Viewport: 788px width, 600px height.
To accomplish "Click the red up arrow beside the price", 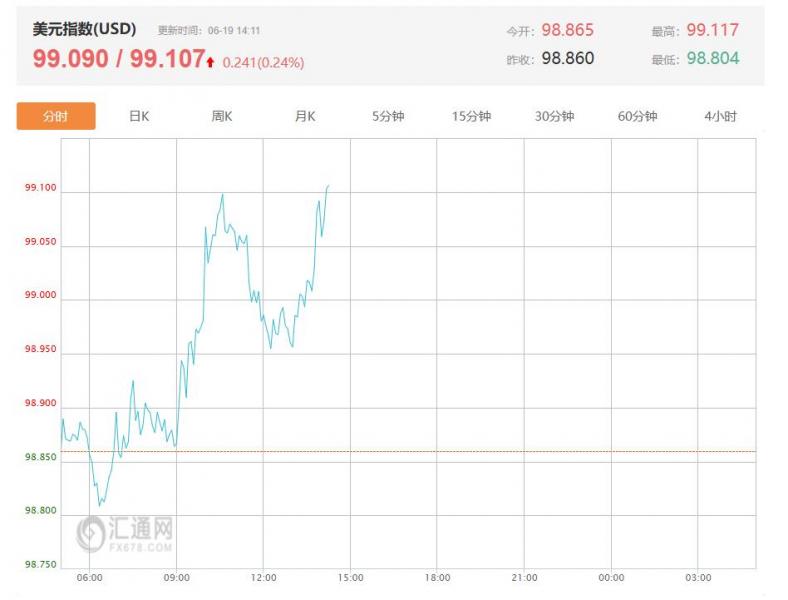I will 211,62.
